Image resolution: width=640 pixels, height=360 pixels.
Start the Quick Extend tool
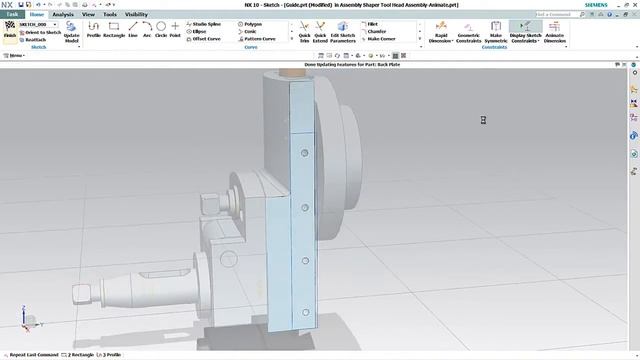tap(320, 32)
